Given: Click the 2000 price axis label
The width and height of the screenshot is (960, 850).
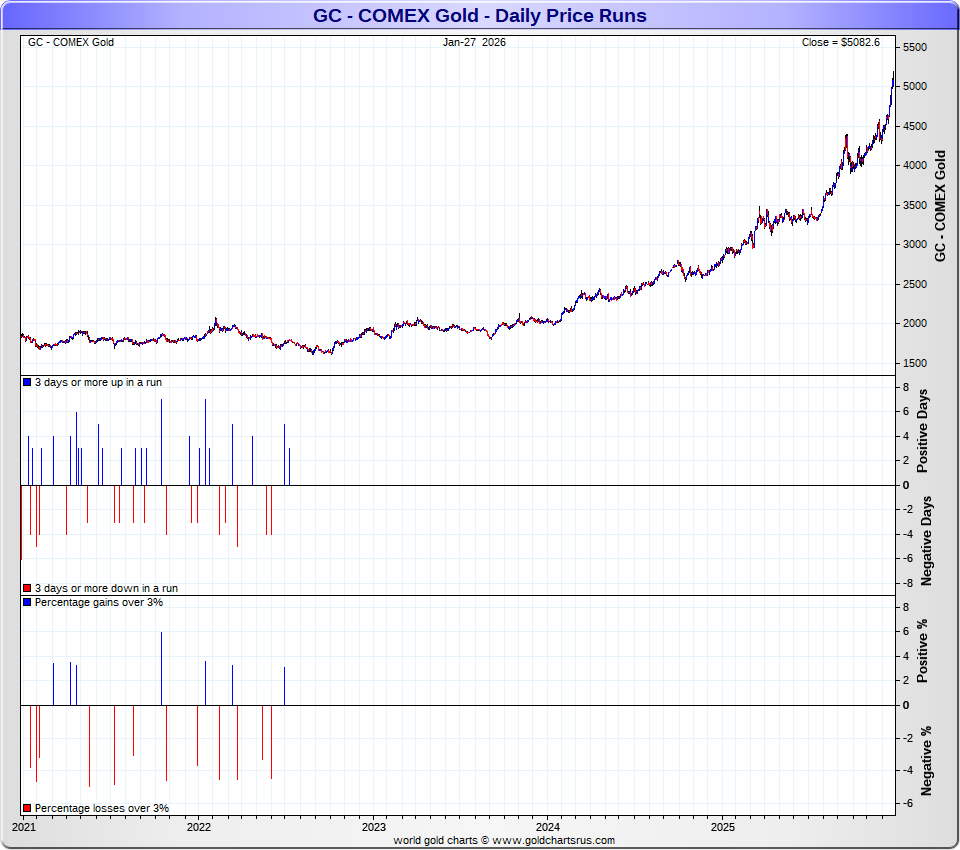Looking at the screenshot, I should click(x=915, y=323).
